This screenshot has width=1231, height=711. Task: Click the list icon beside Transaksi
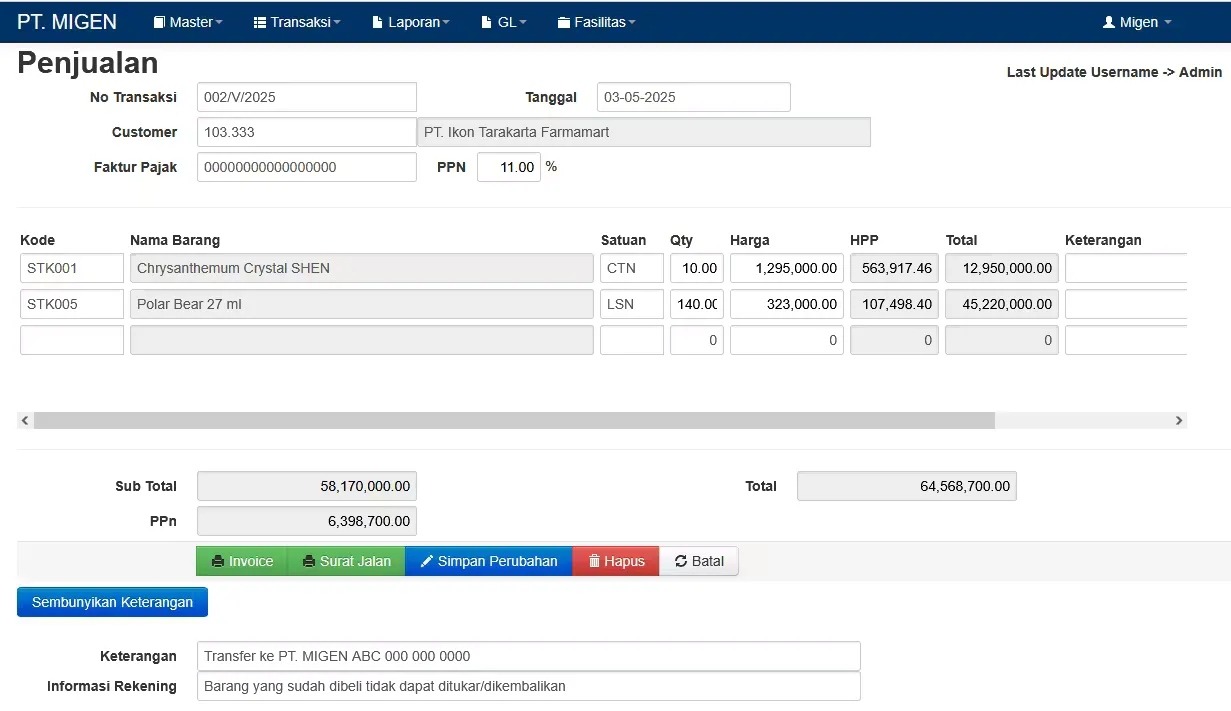(260, 22)
